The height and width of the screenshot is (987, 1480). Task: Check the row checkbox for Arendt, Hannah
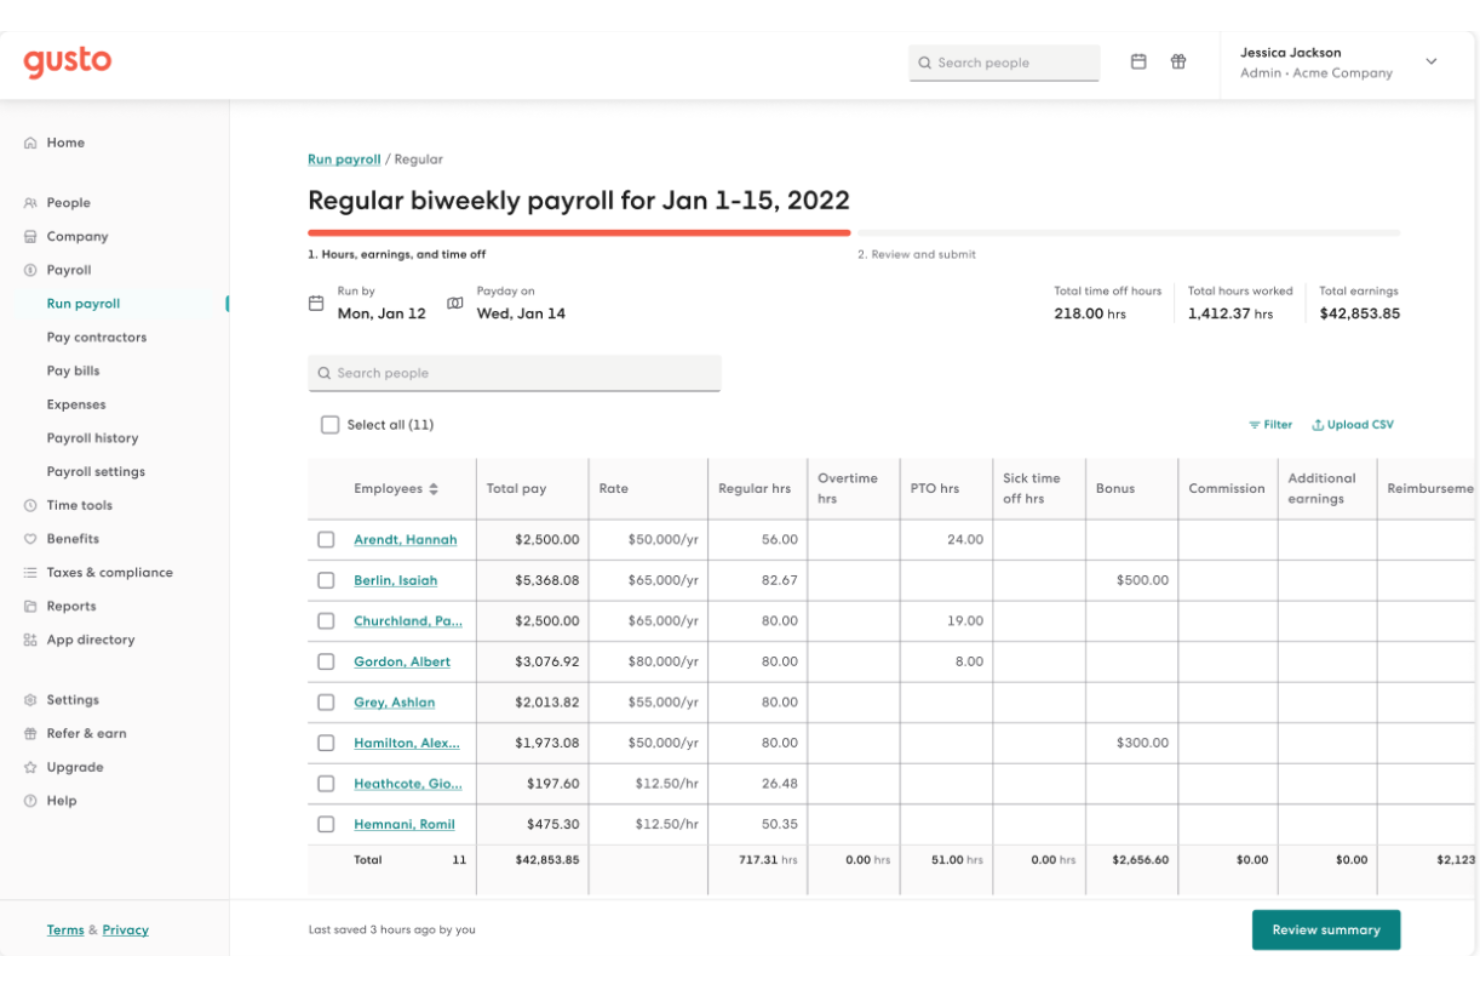[326, 539]
